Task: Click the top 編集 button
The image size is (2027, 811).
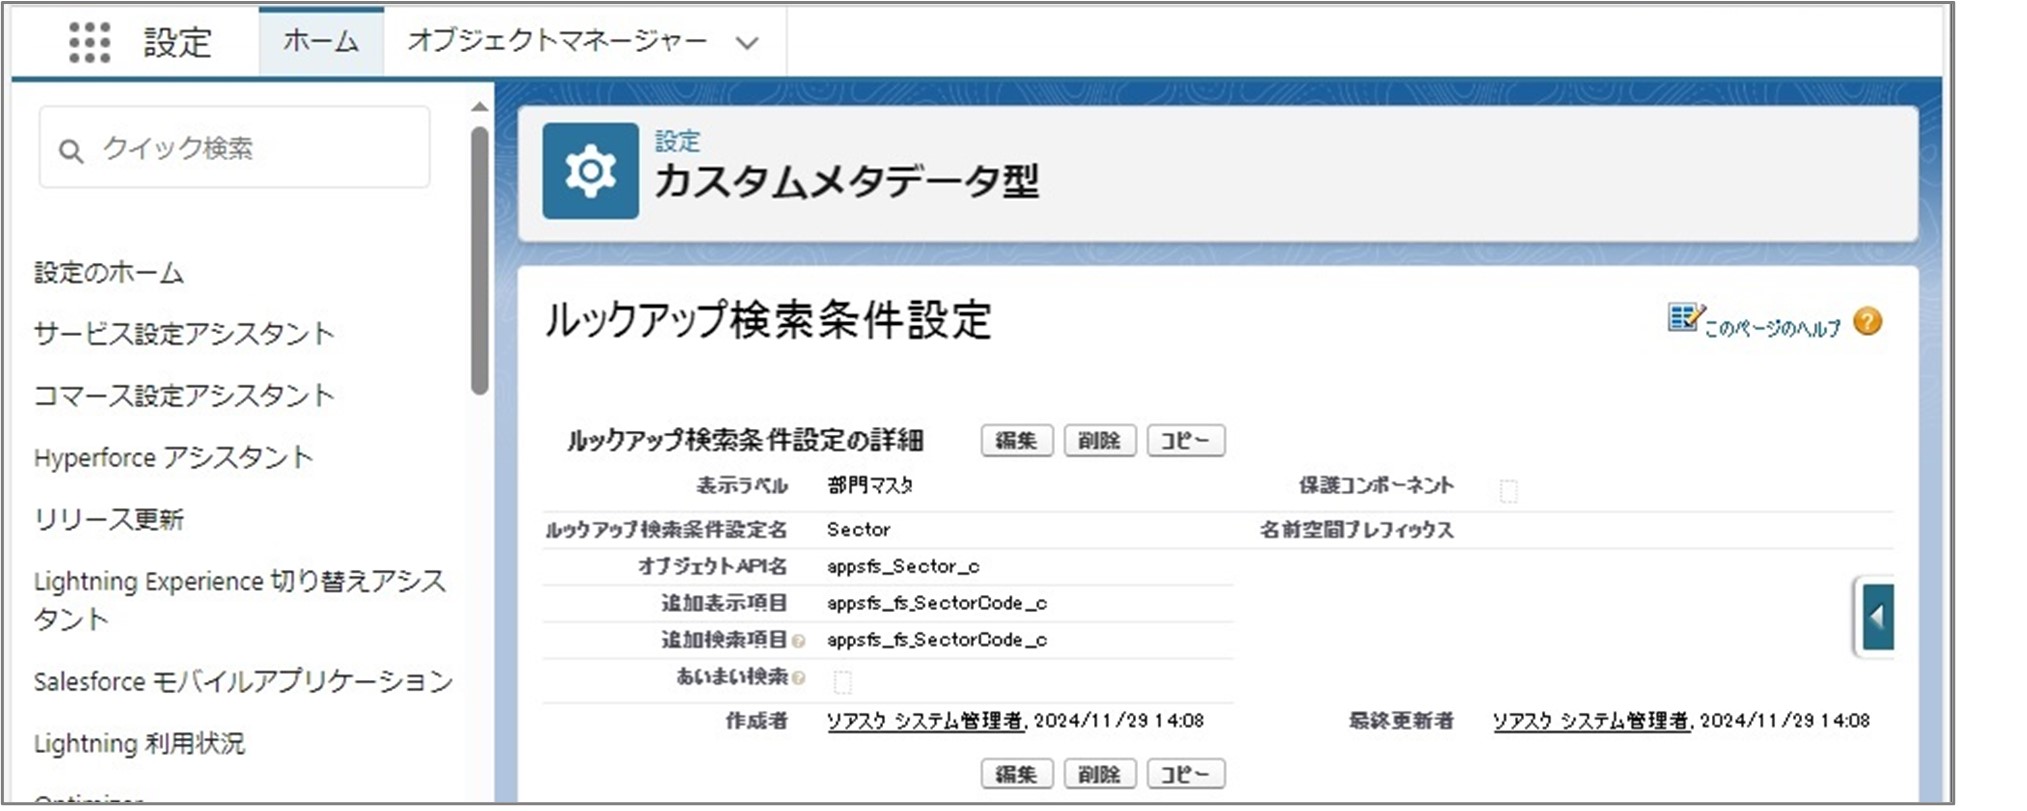Action: pyautogui.click(x=1016, y=440)
